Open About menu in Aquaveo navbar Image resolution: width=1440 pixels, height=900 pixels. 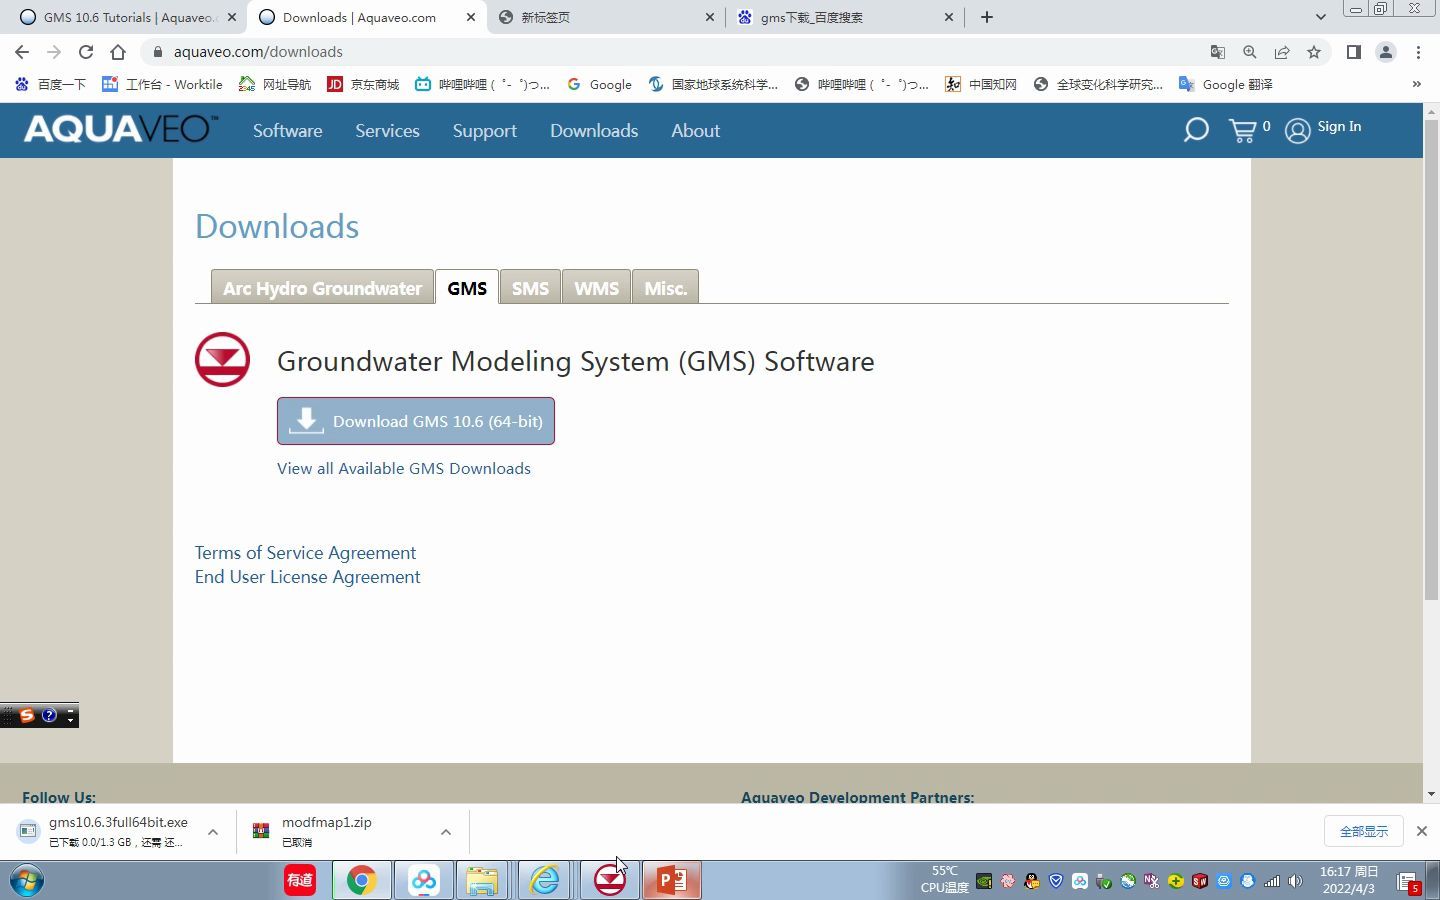[695, 130]
